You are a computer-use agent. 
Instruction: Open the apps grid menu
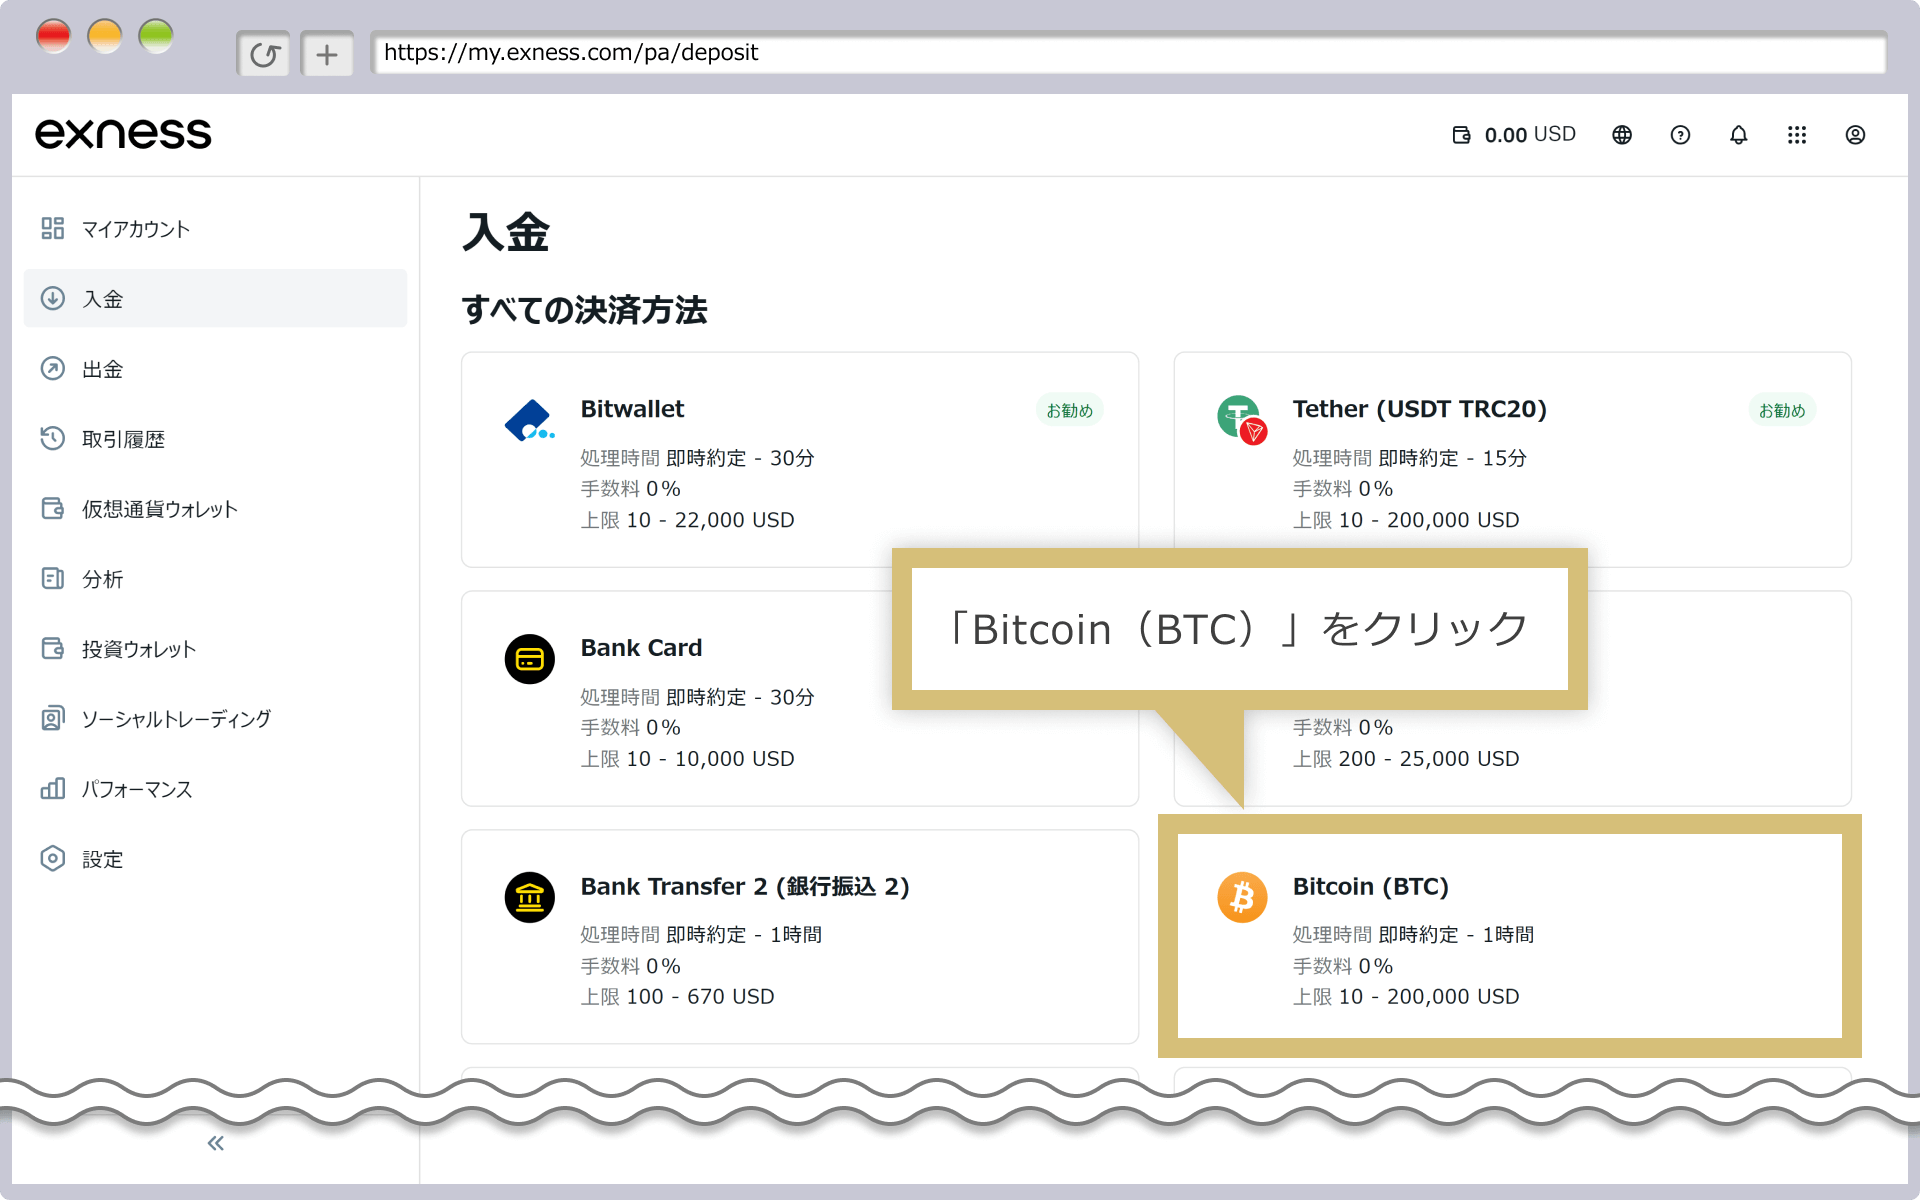[x=1797, y=135]
